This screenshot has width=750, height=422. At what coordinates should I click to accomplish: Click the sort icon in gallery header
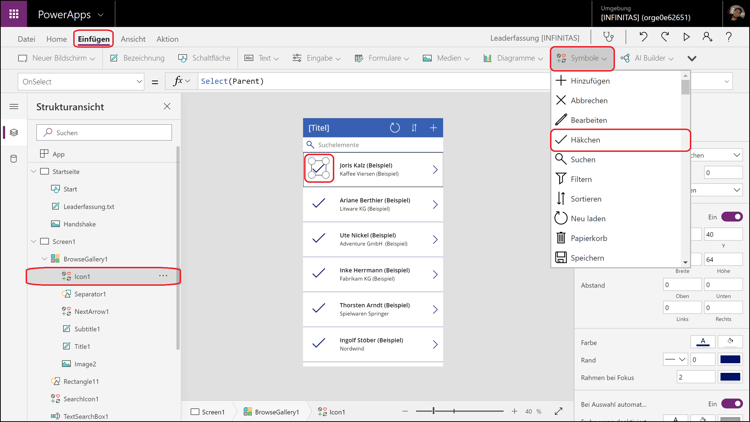point(414,128)
